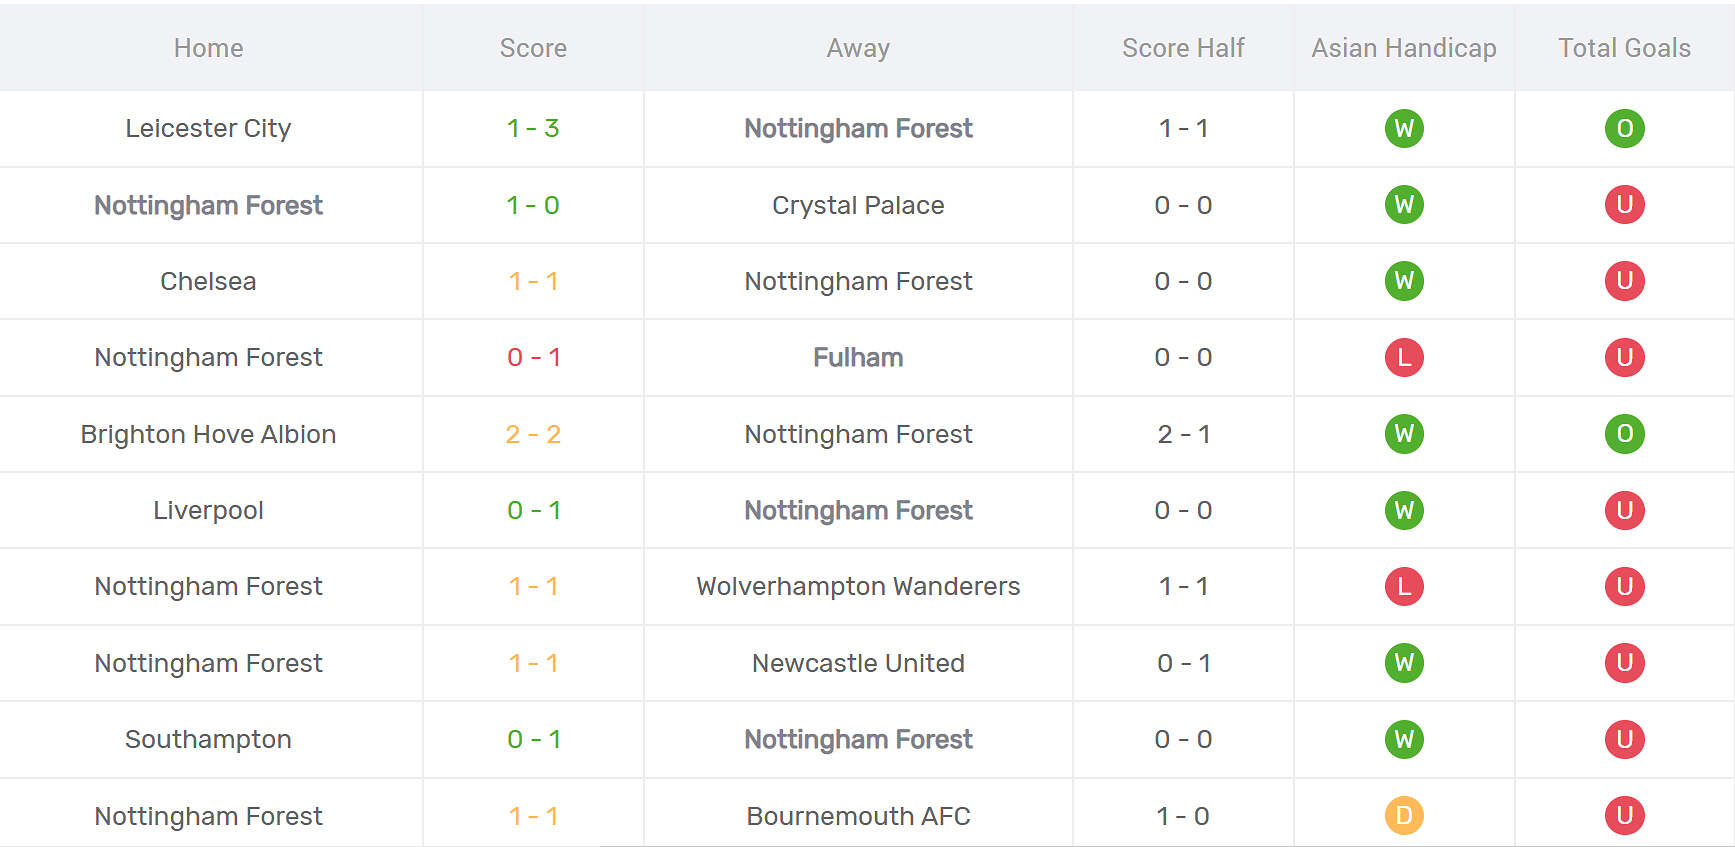Viewport: 1735px width, 847px height.
Task: Click the 2 - 2 score for Brighton match
Action: coord(533,434)
